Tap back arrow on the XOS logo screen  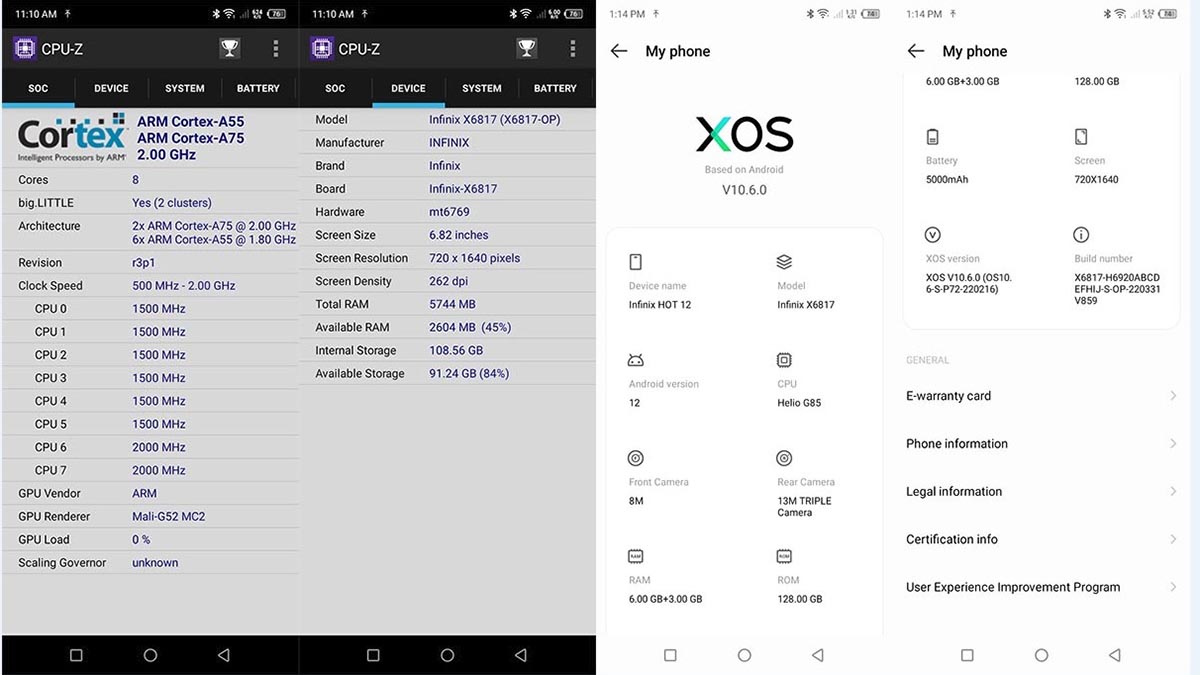point(619,51)
